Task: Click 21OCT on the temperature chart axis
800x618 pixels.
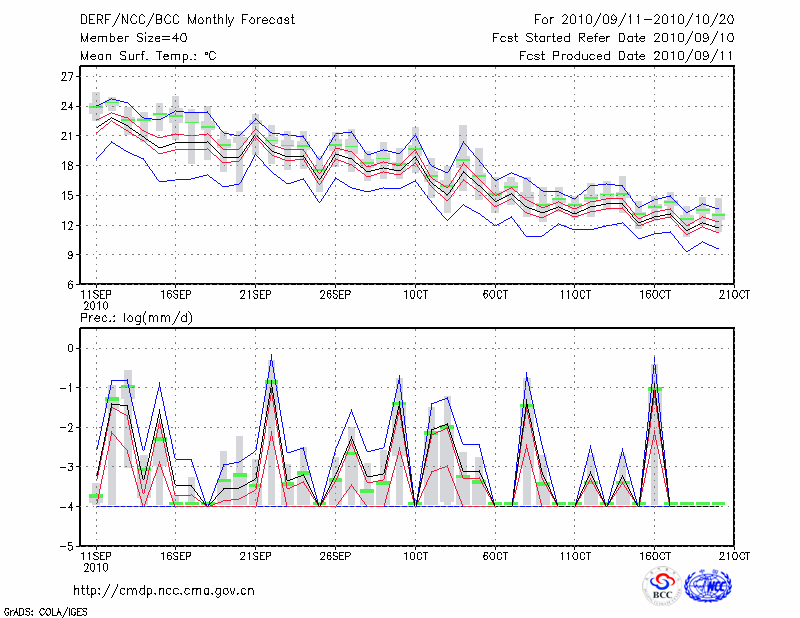Action: pos(735,296)
